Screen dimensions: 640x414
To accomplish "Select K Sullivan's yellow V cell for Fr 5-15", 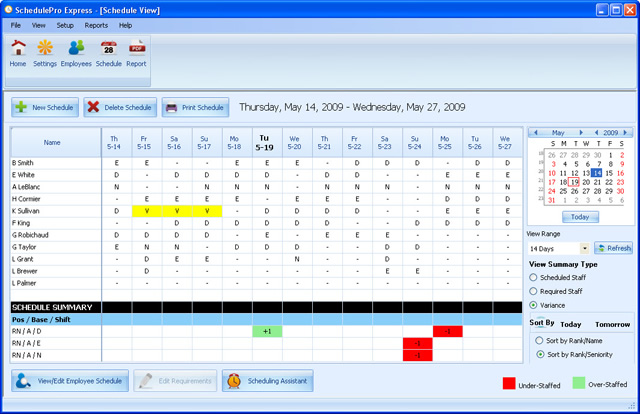I will point(147,211).
